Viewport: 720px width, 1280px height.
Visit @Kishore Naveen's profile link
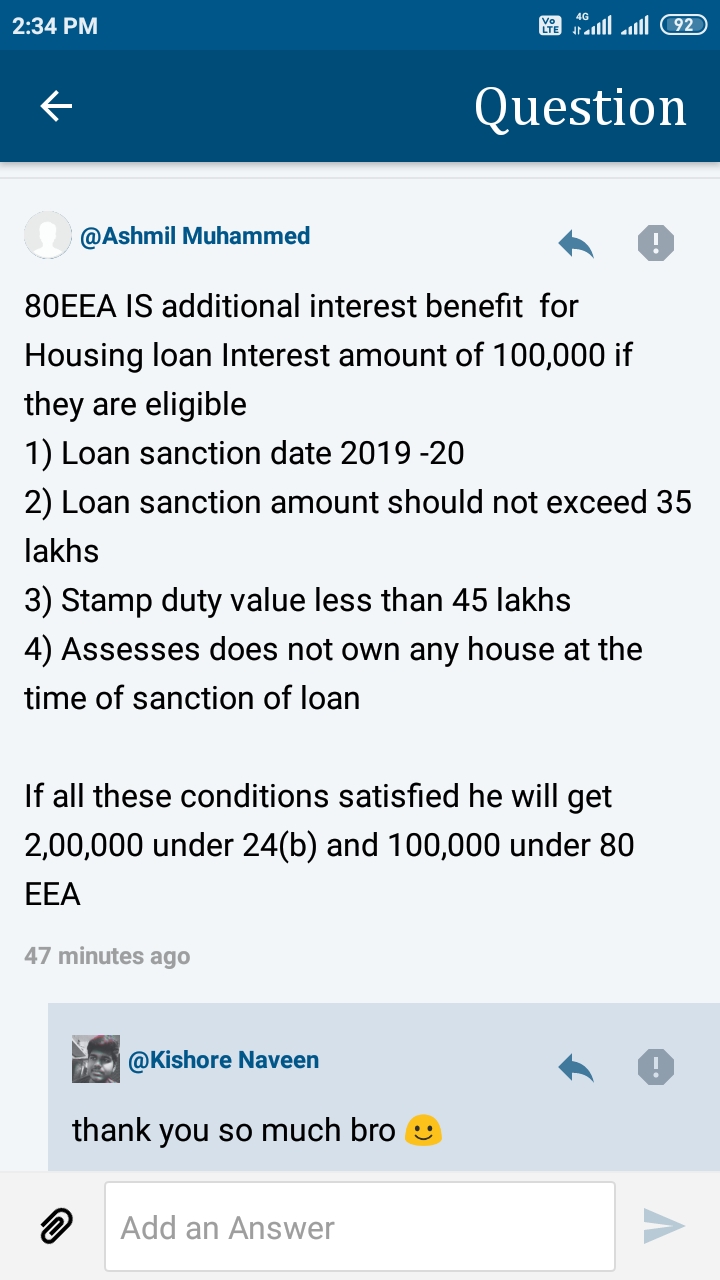click(x=224, y=1060)
